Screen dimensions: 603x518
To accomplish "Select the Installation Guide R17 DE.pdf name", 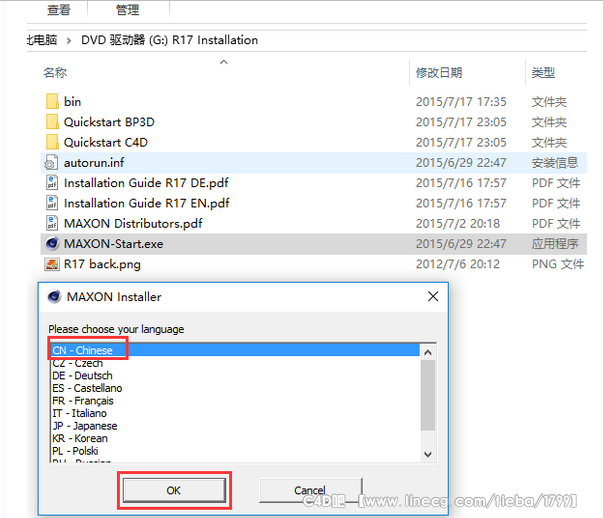I will pos(146,183).
